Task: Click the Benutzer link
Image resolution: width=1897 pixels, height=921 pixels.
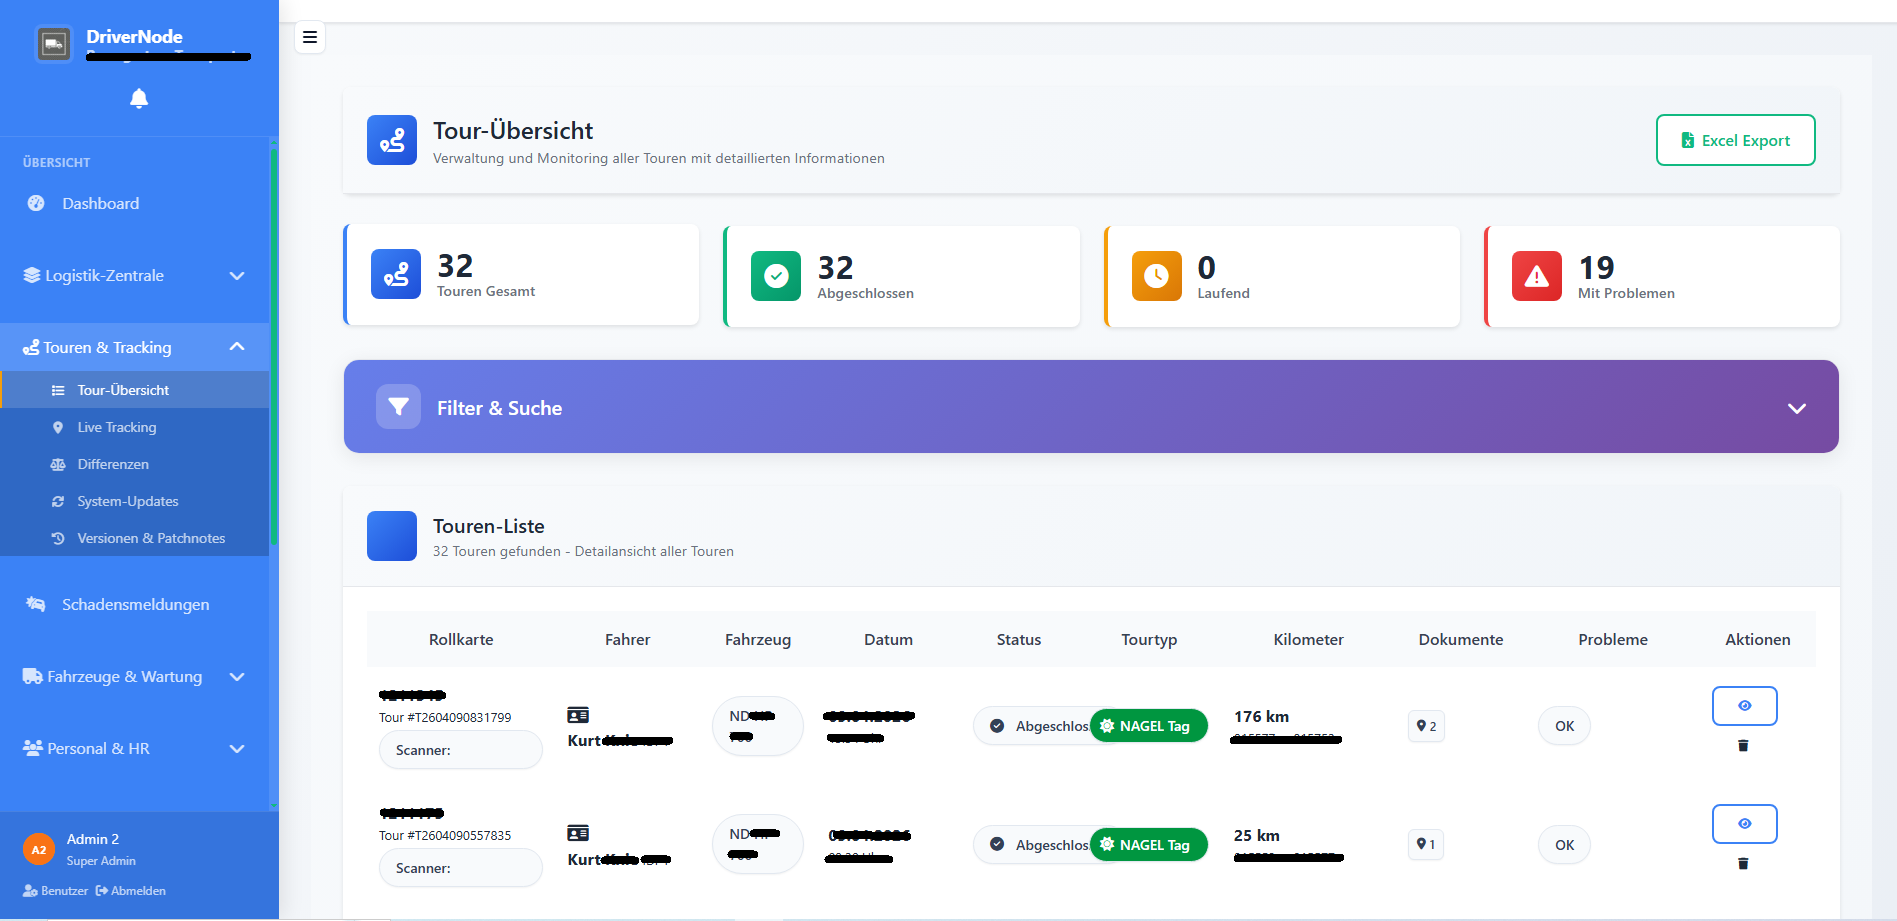Action: (56, 891)
